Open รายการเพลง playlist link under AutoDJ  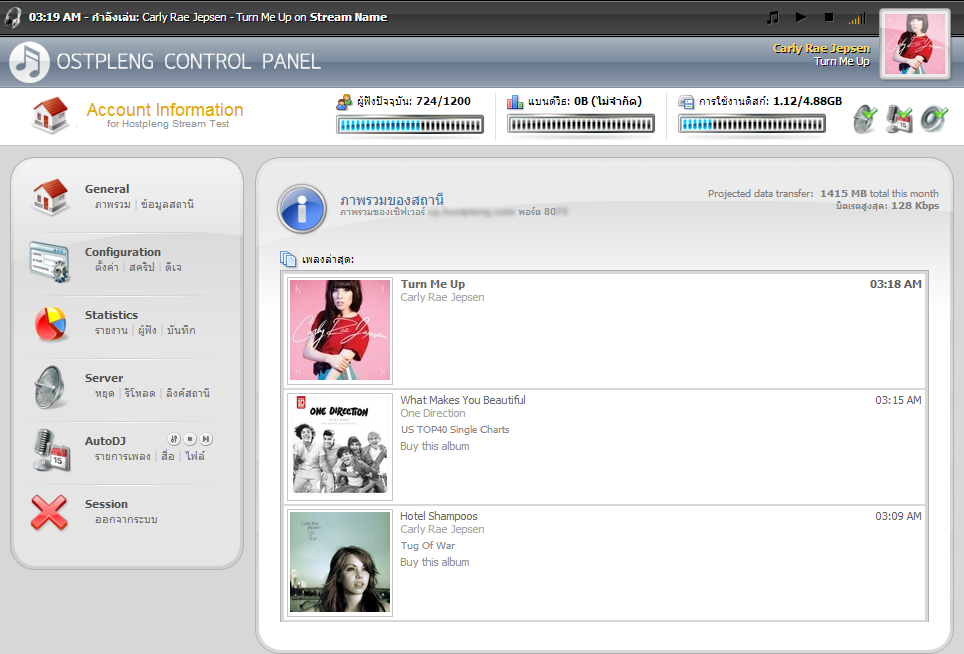click(123, 457)
